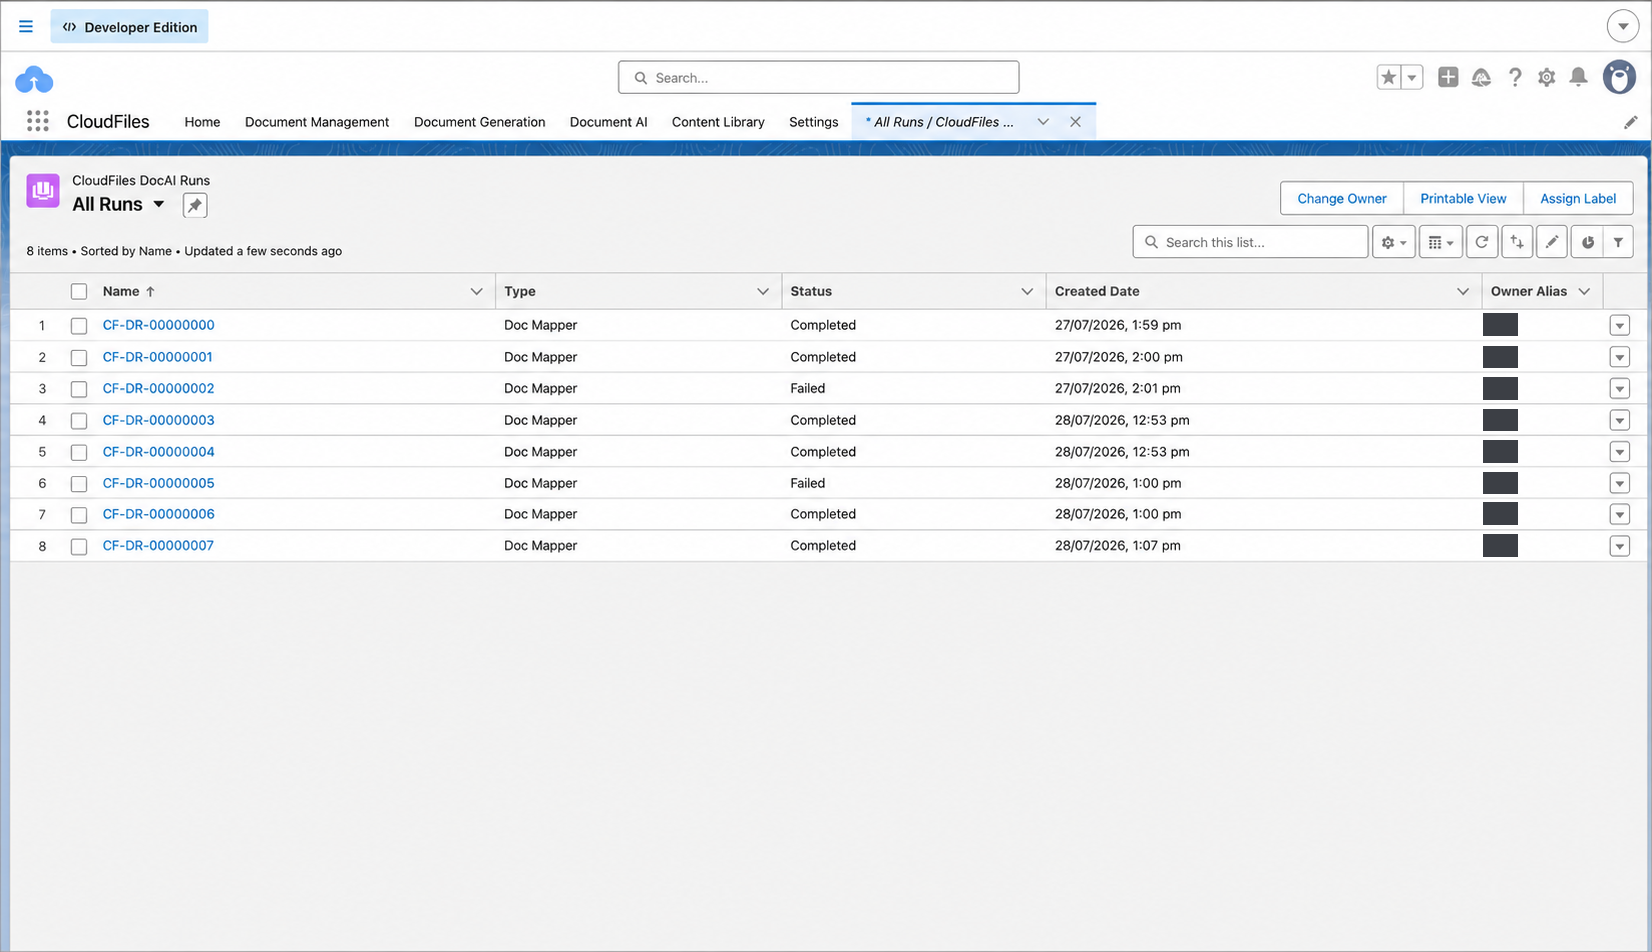1652x952 pixels.
Task: Select checkbox for CF-DR-00000002
Action: [79, 389]
